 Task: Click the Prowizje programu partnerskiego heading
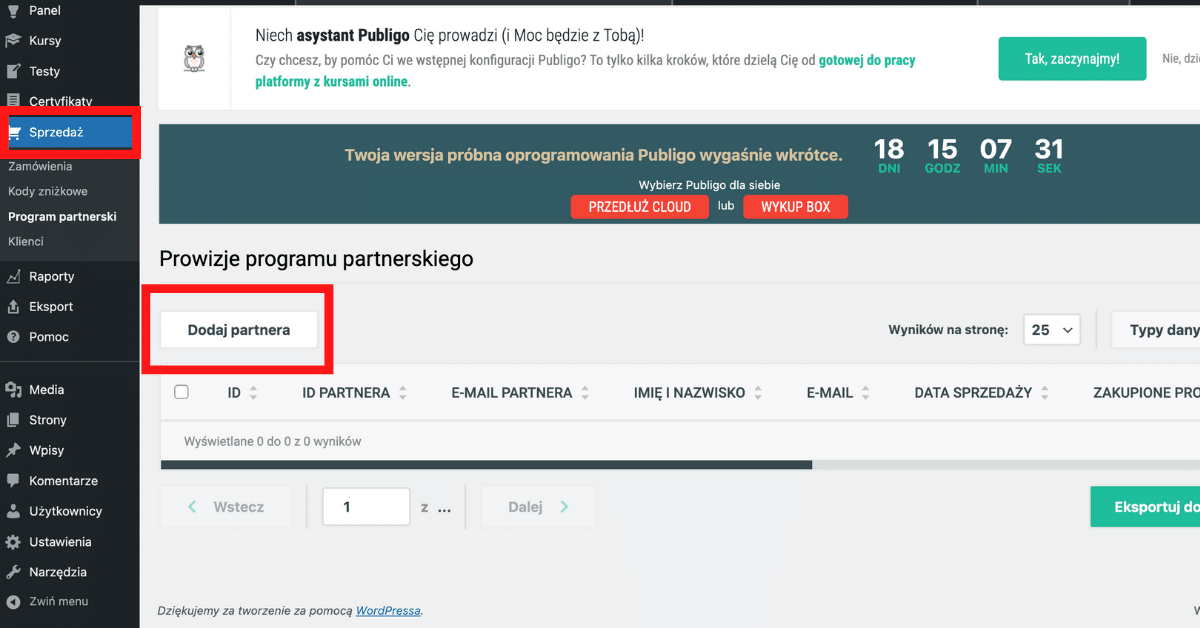click(316, 259)
